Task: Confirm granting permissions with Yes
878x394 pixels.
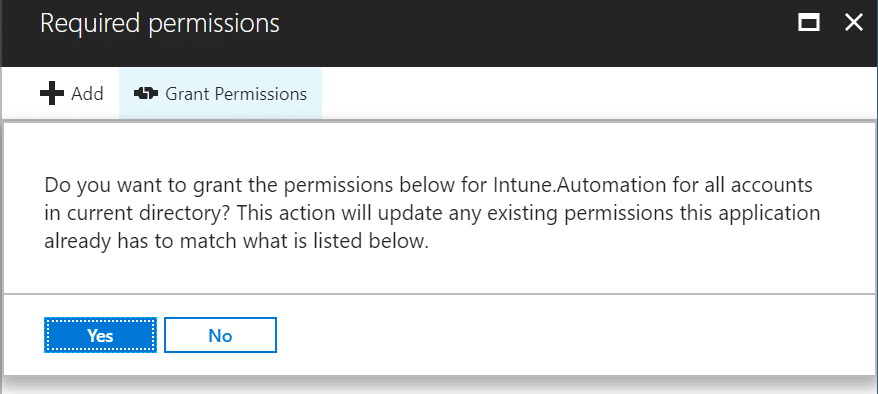Action: tap(100, 335)
